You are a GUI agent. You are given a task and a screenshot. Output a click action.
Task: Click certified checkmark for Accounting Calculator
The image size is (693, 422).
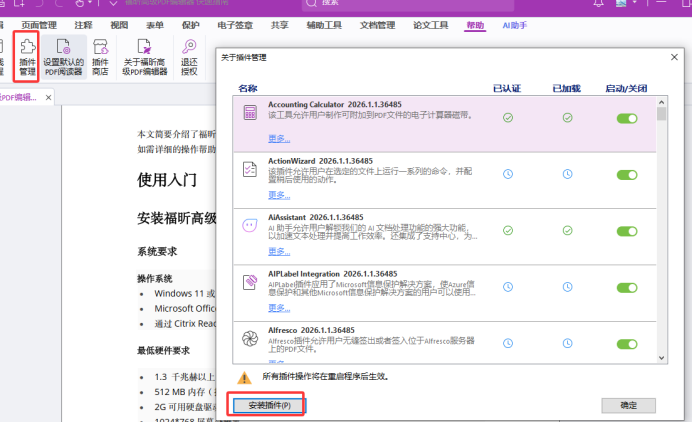pyautogui.click(x=508, y=118)
